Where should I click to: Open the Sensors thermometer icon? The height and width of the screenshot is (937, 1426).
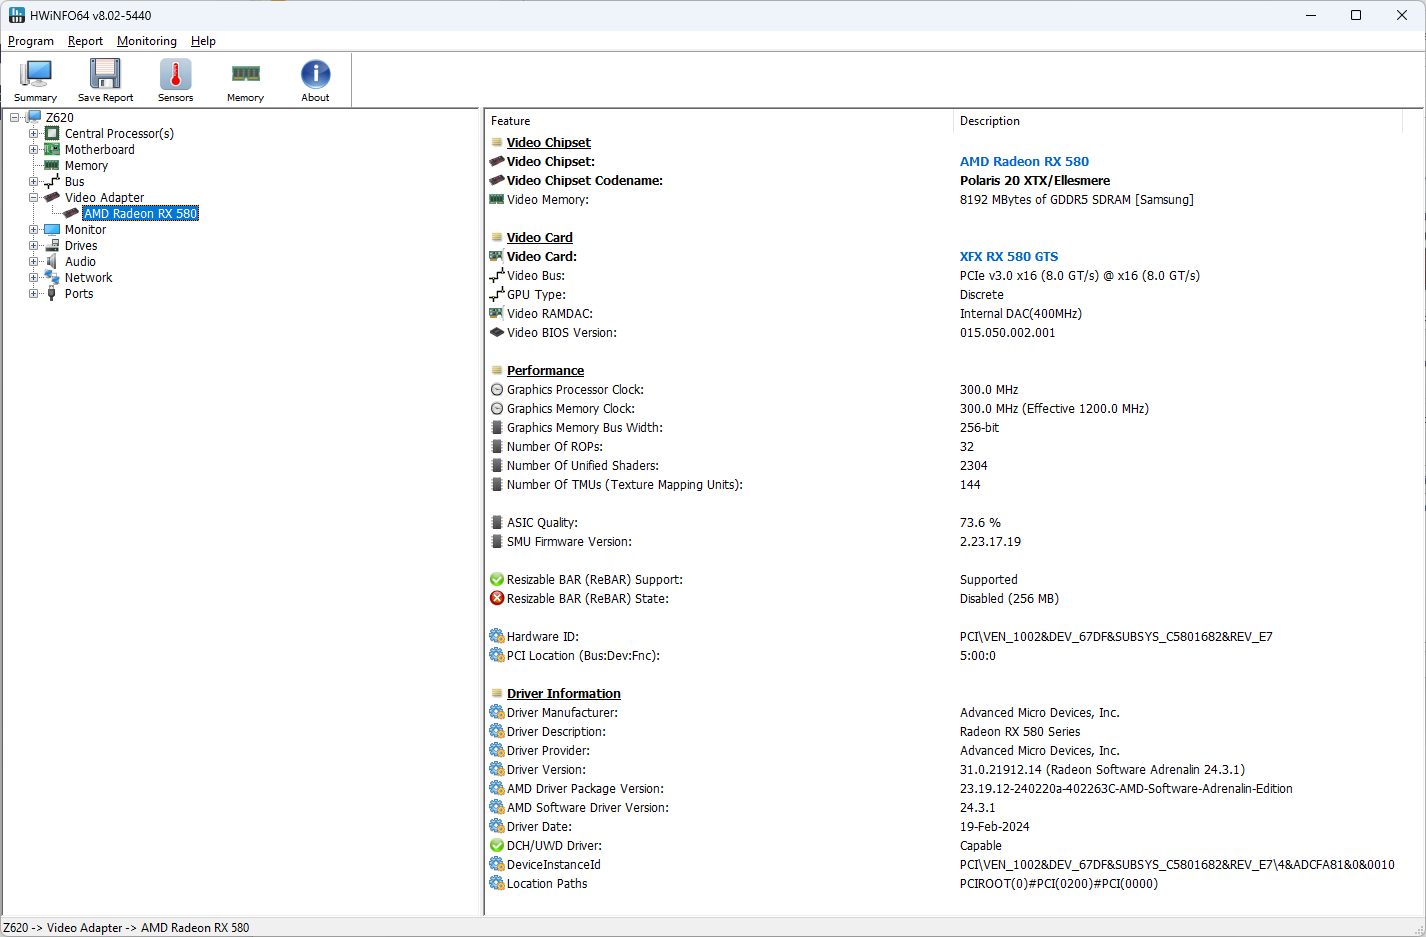pos(175,75)
